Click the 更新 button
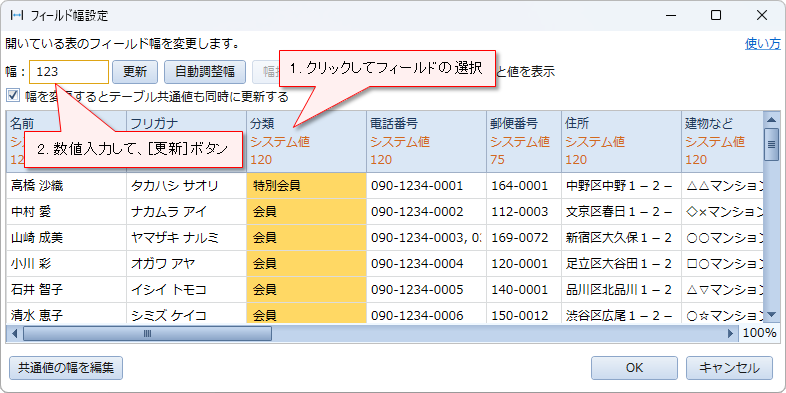 coord(135,72)
